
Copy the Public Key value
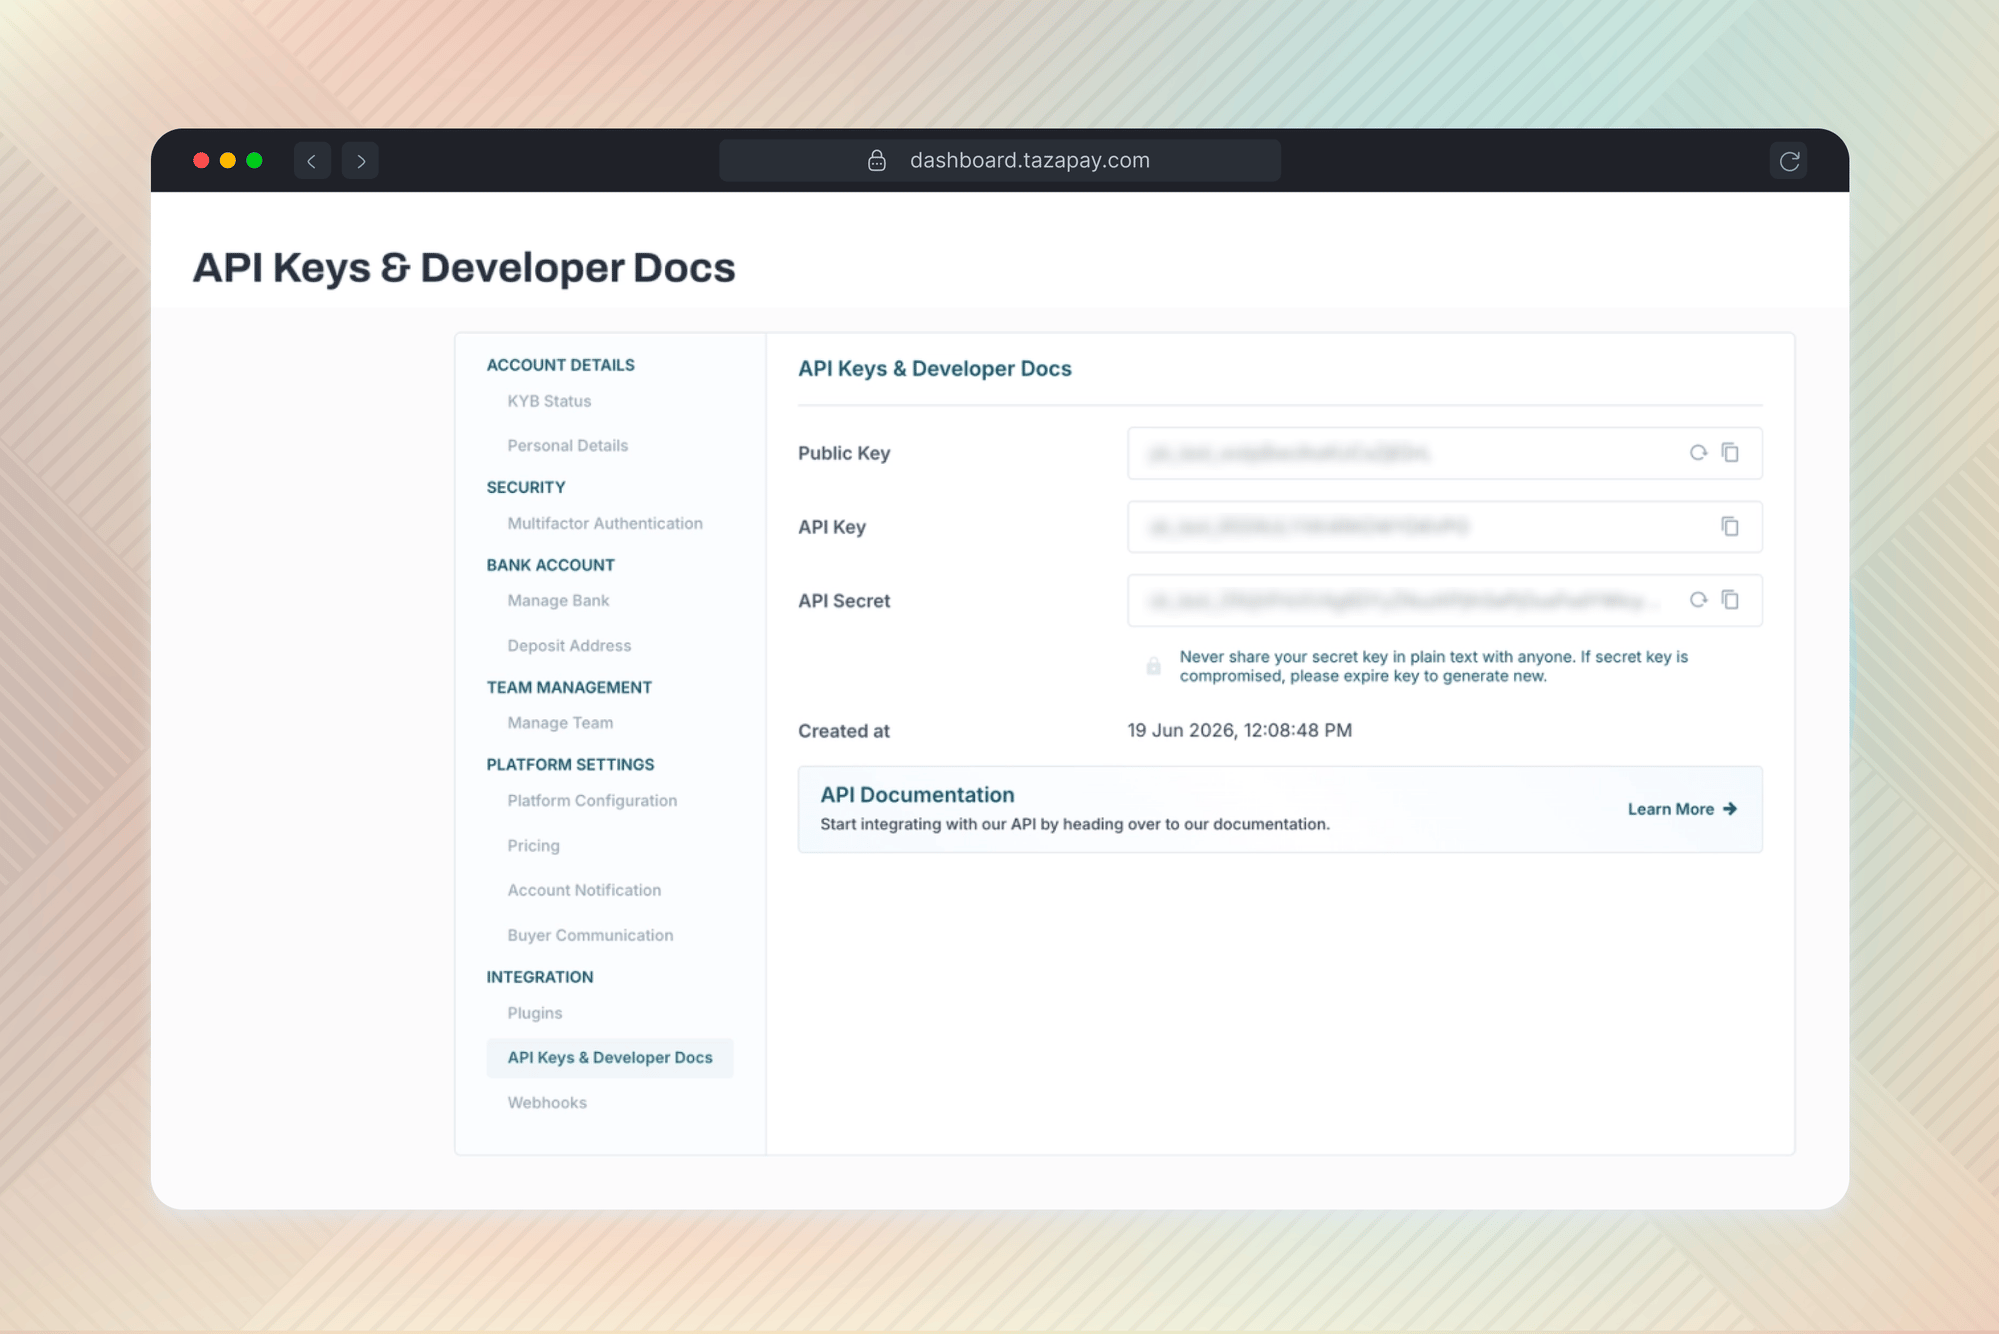tap(1730, 453)
